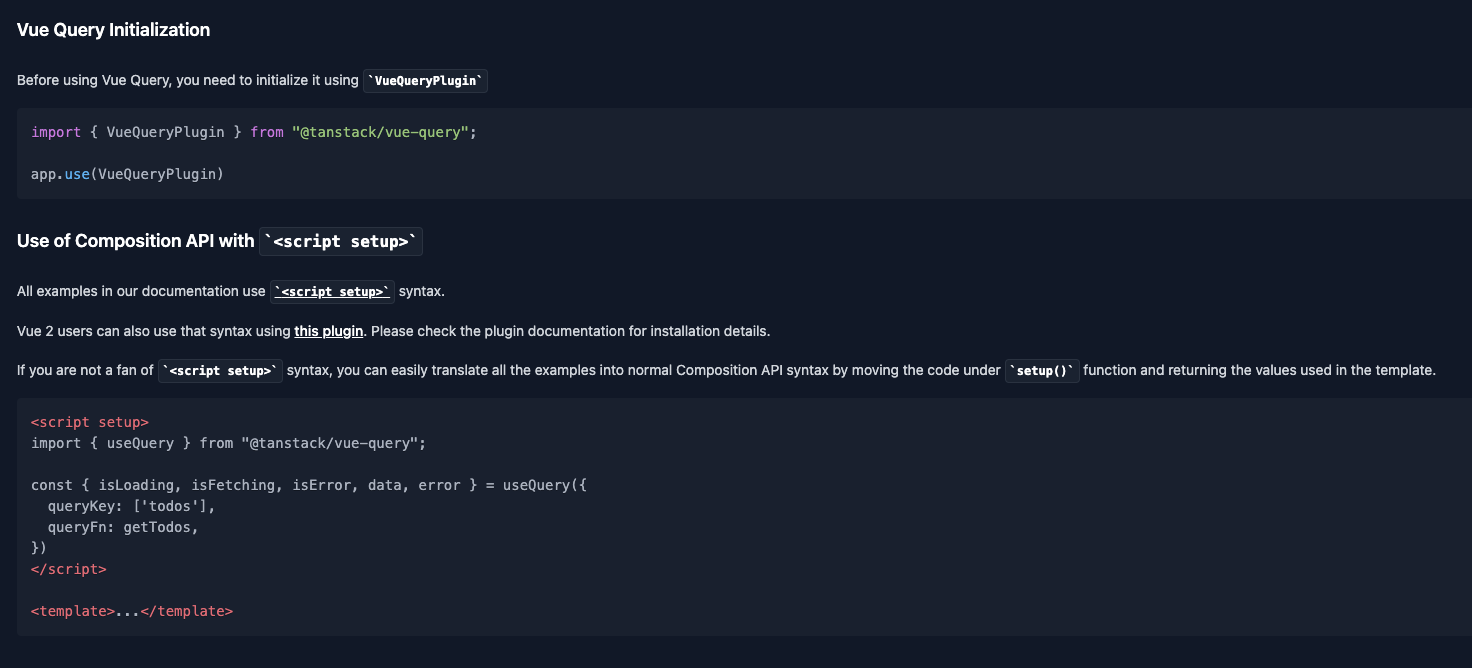Viewport: 1472px width, 668px height.
Task: Click the "@tanstack/vue-query" string in first code block
Action: [x=381, y=132]
